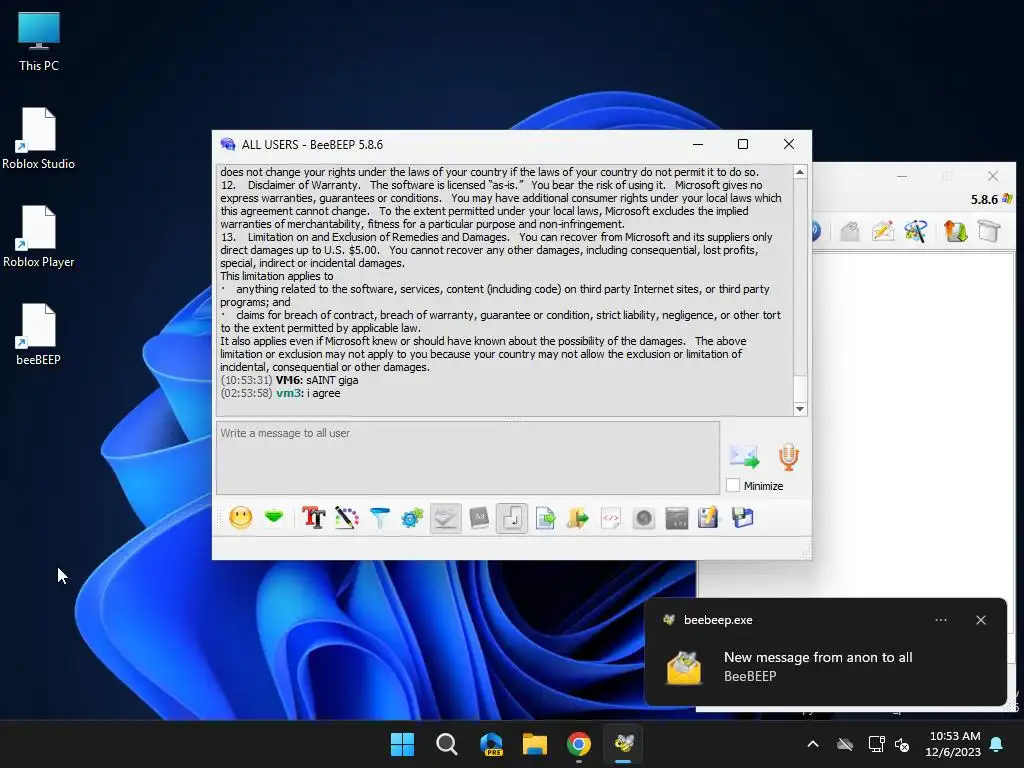
Task: Click the 5.8.6 version label in main window
Action: pos(984,200)
